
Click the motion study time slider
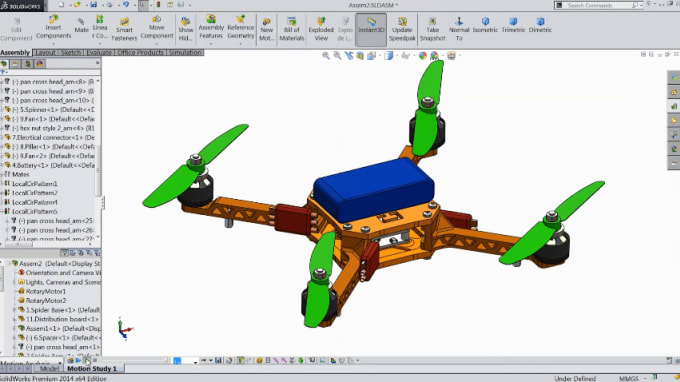pos(134,360)
